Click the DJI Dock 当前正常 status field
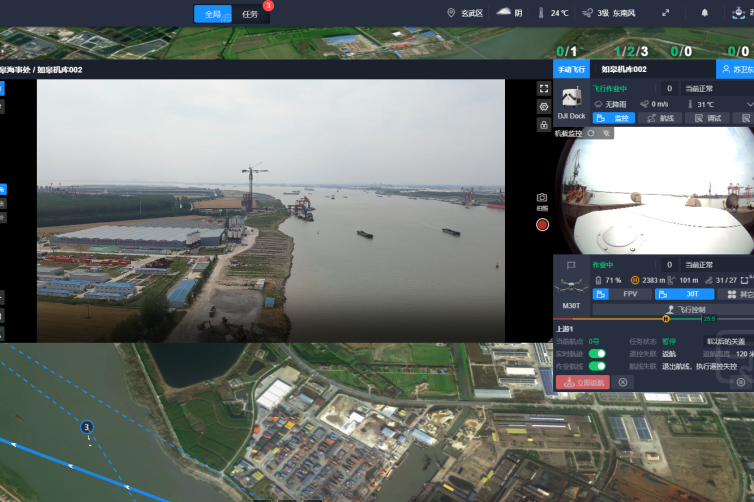Screen dimensions: 754x502 pos(716,88)
